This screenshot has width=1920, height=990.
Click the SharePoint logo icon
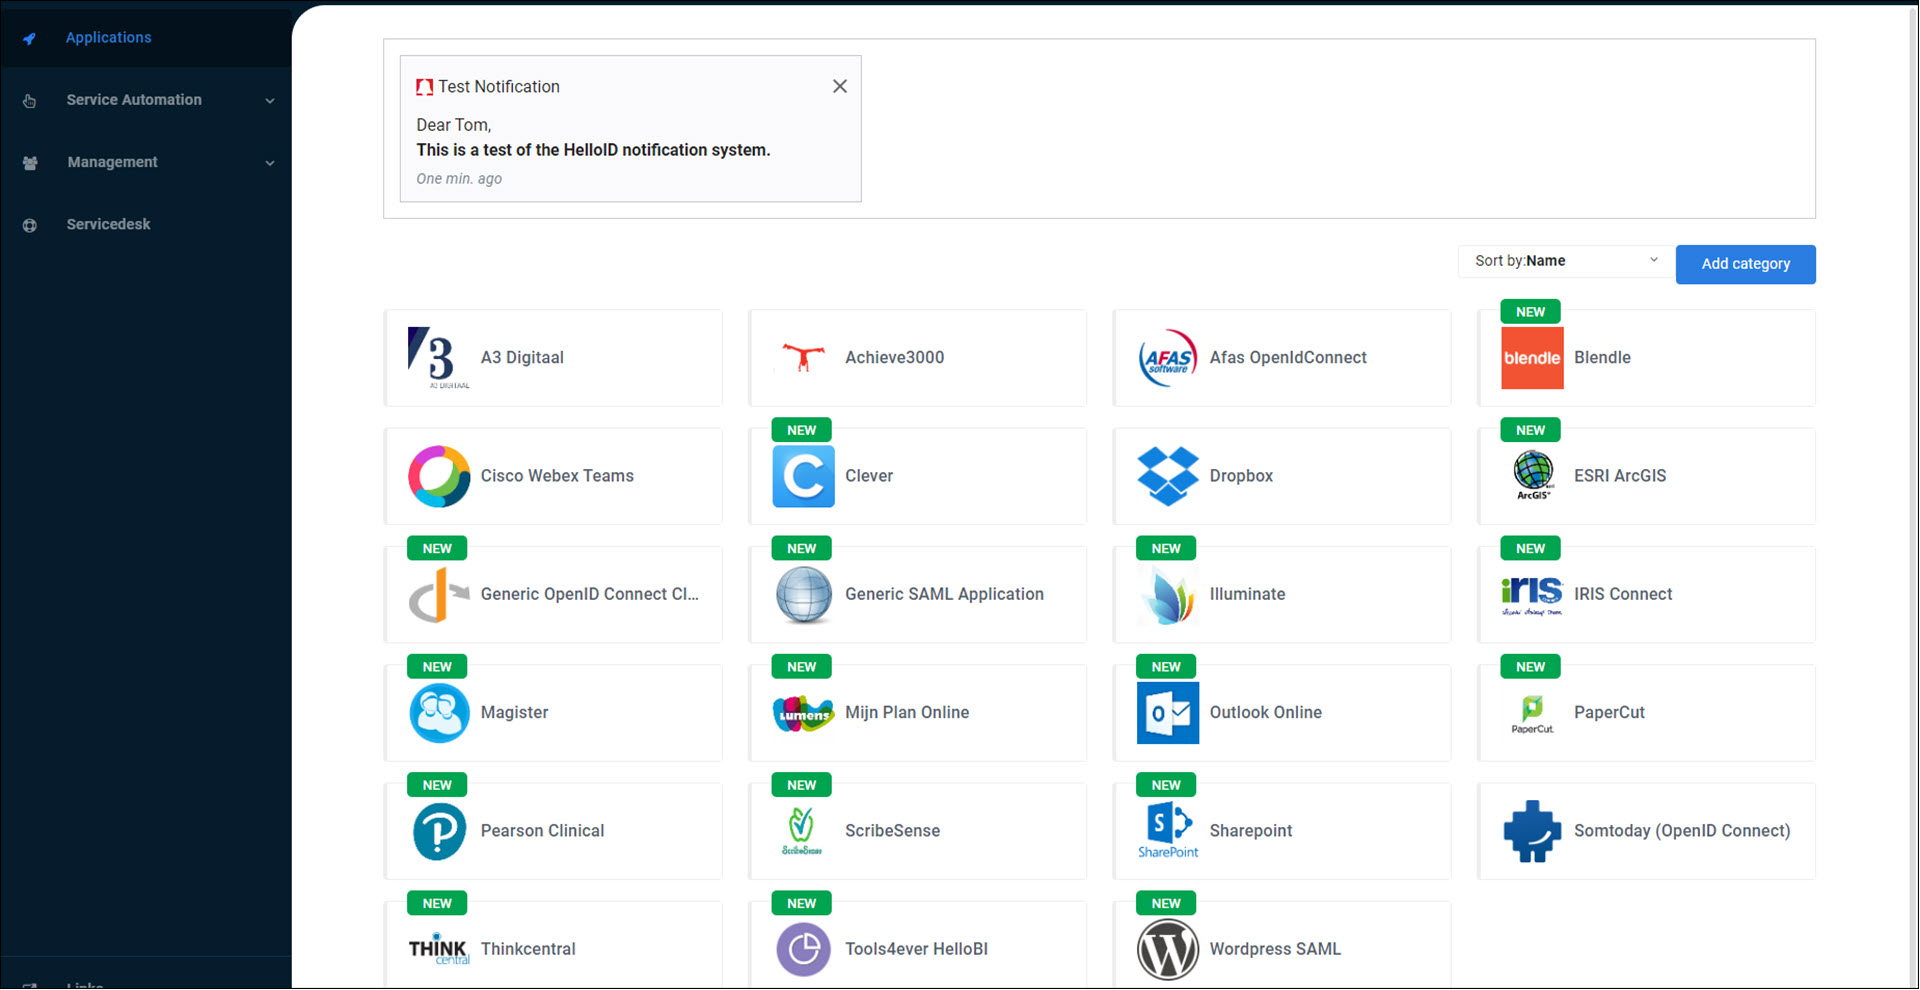pos(1168,831)
